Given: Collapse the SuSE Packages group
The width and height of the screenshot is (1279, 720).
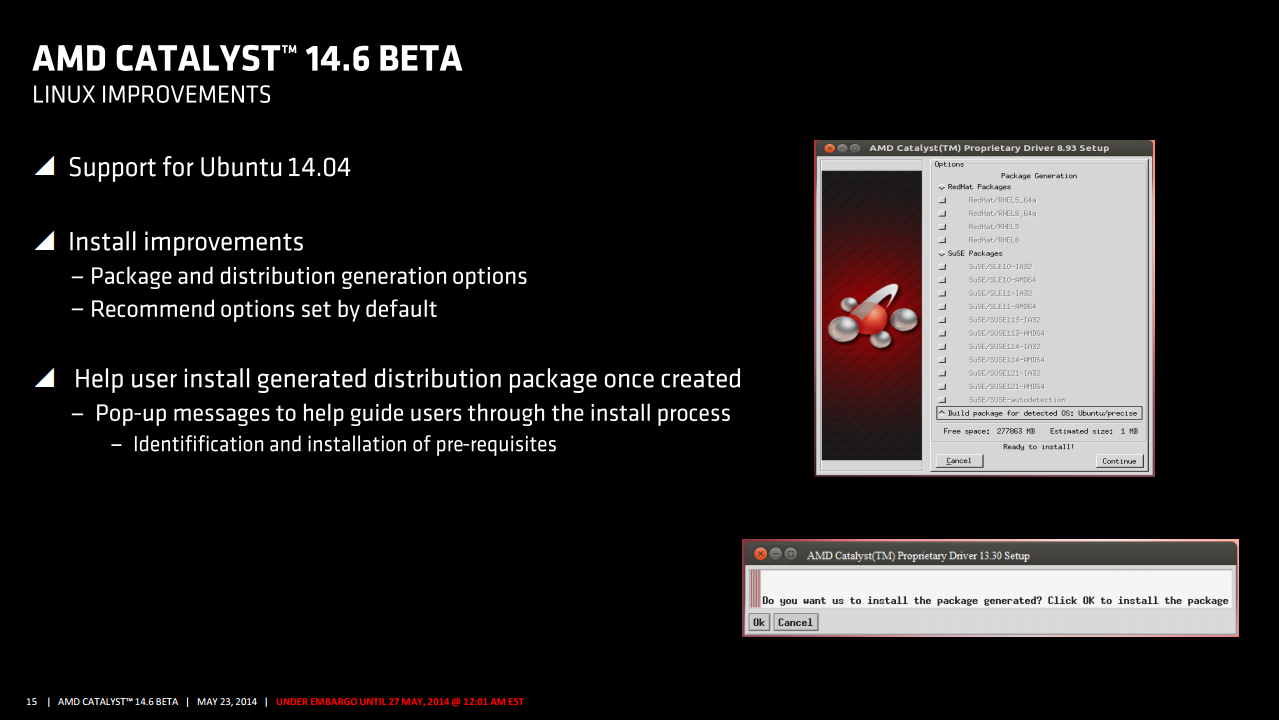Looking at the screenshot, I should click(x=941, y=254).
